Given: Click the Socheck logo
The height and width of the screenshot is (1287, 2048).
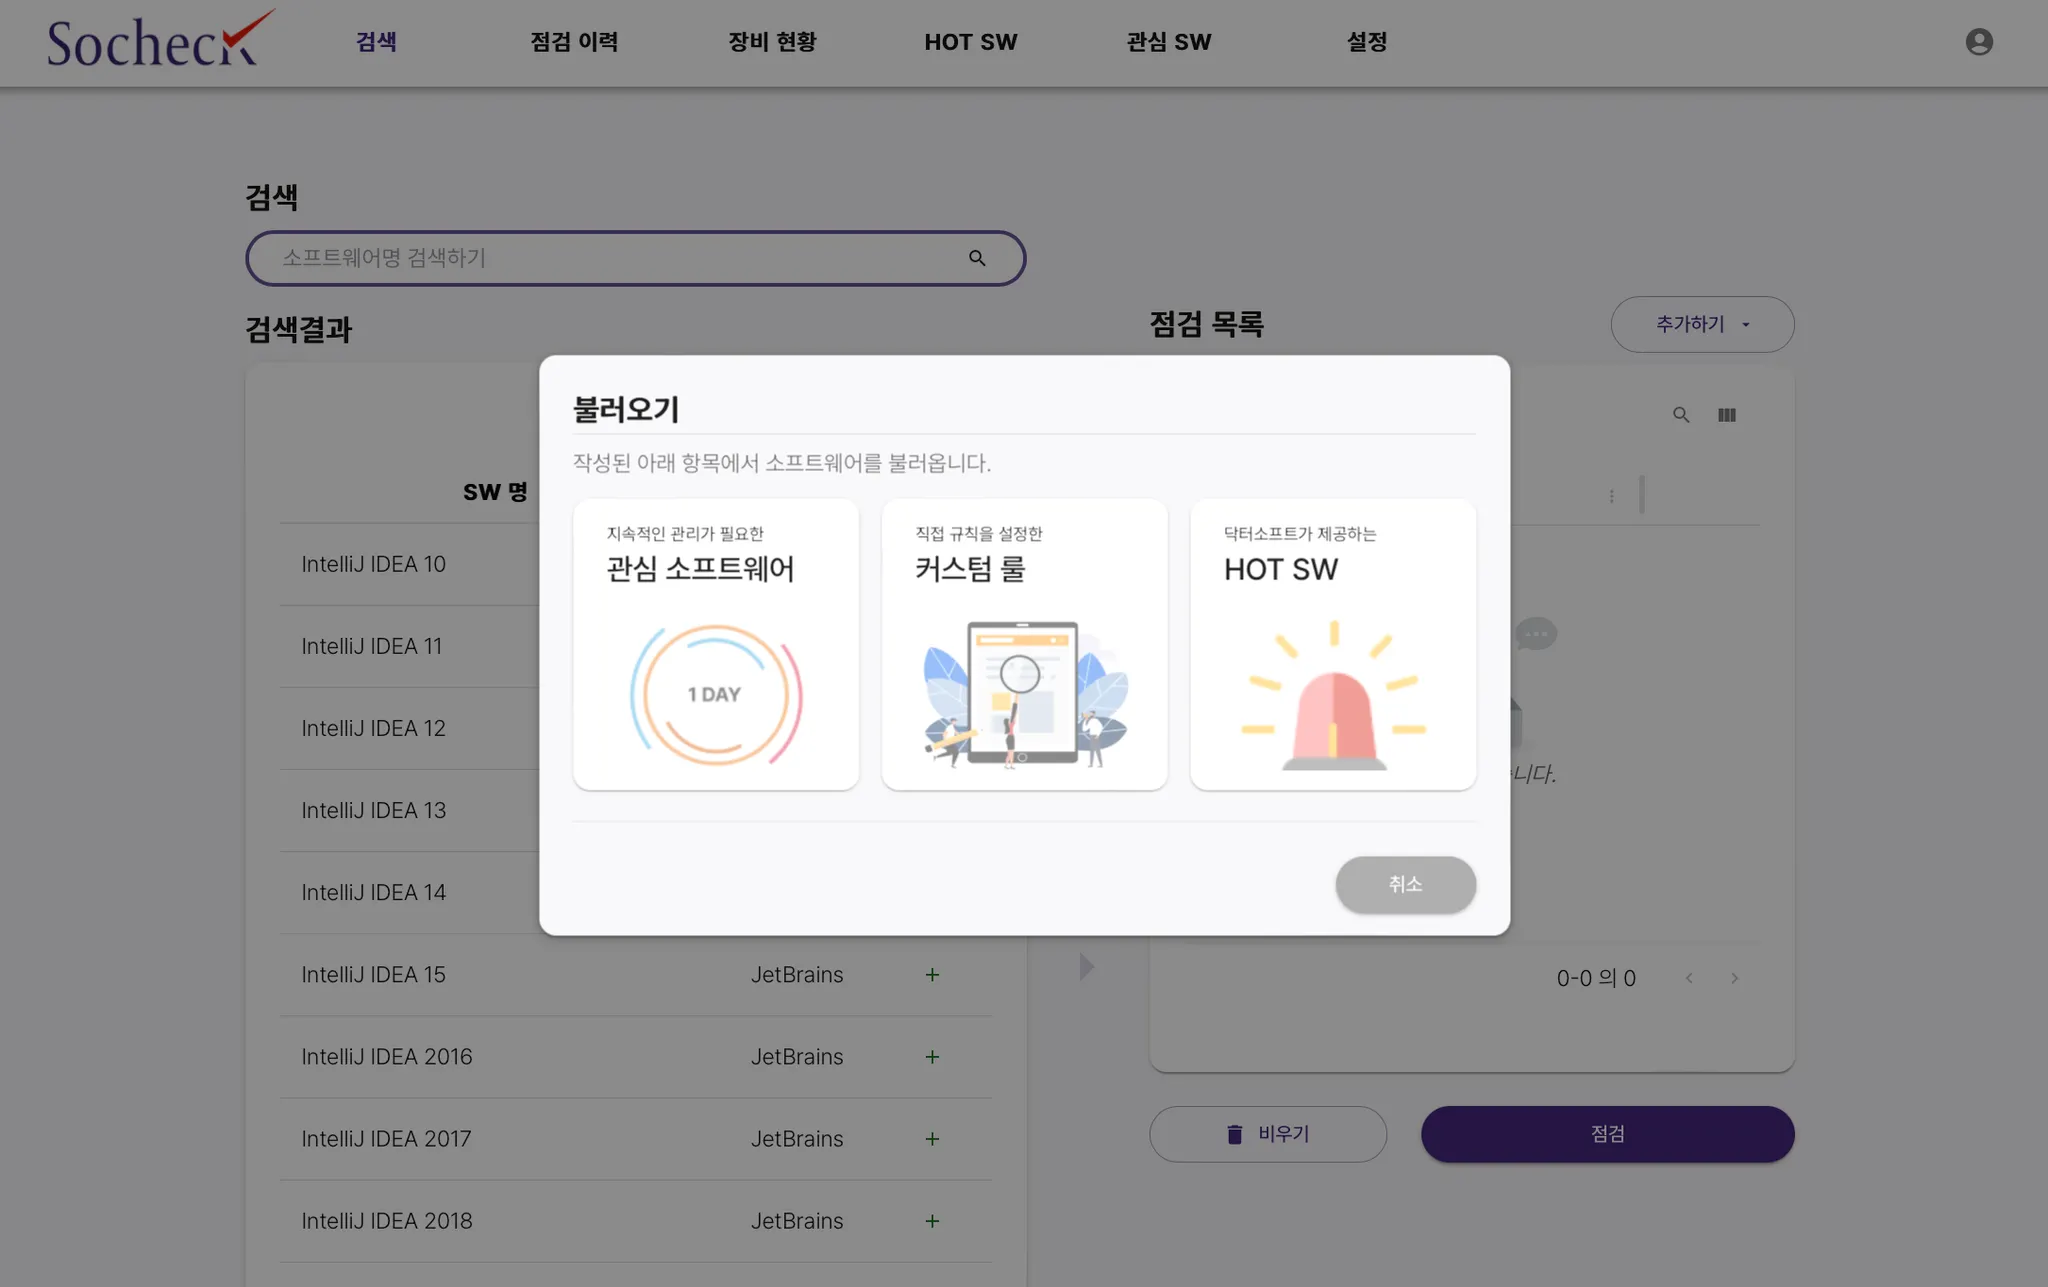Looking at the screenshot, I should (x=160, y=40).
